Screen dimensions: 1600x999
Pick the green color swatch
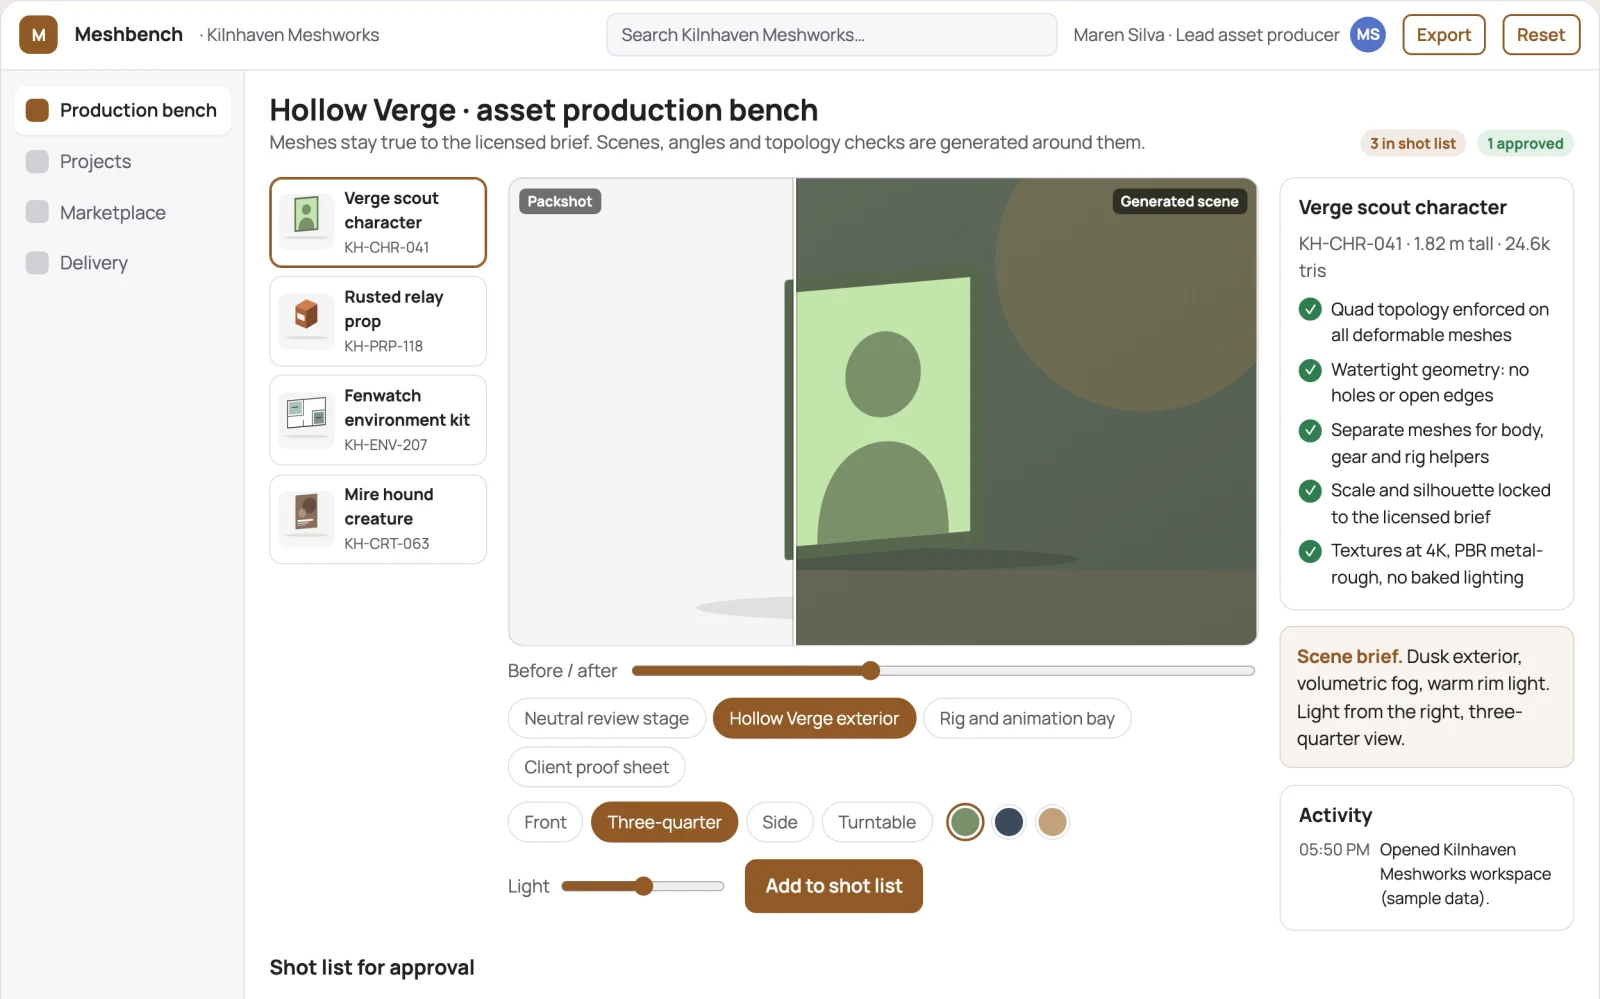[965, 822]
